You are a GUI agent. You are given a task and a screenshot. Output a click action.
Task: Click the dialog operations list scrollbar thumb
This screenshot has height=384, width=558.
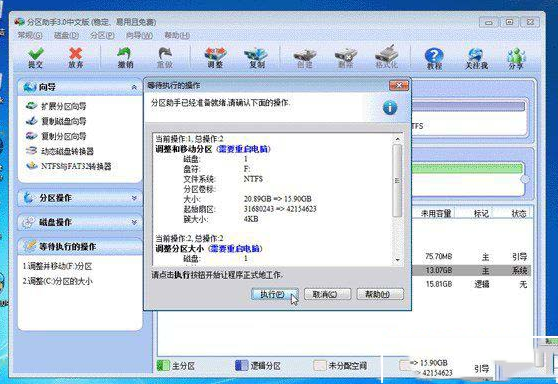coord(397,180)
